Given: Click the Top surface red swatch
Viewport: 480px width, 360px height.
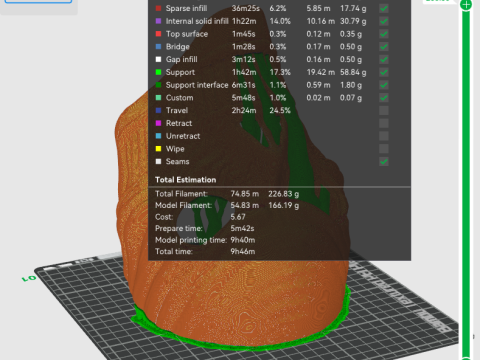Looking at the screenshot, I should coord(159,34).
